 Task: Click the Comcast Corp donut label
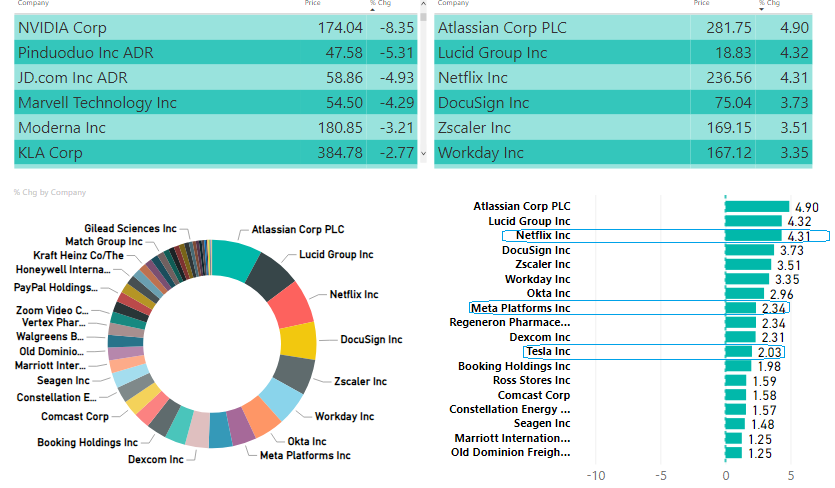pos(75,417)
